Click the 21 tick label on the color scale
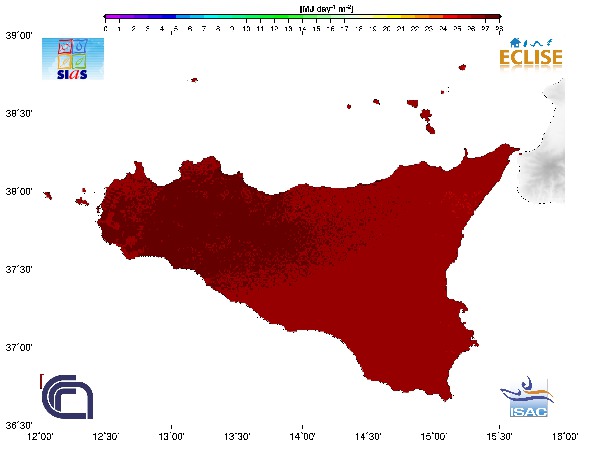The height and width of the screenshot is (450, 600). point(401,29)
